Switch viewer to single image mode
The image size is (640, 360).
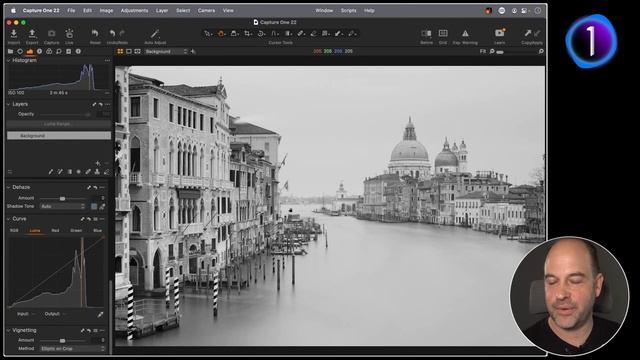pos(129,51)
